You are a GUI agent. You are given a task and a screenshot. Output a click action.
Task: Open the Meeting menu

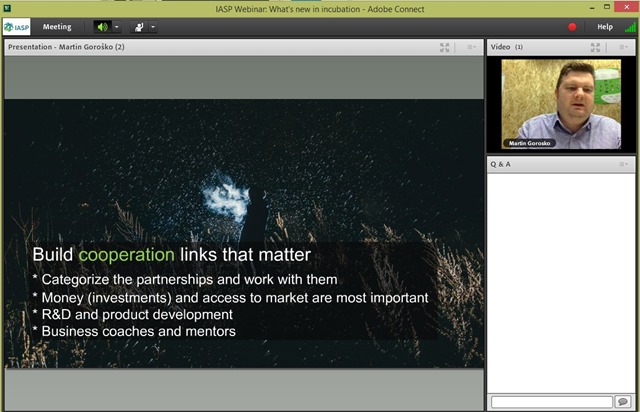coord(57,27)
